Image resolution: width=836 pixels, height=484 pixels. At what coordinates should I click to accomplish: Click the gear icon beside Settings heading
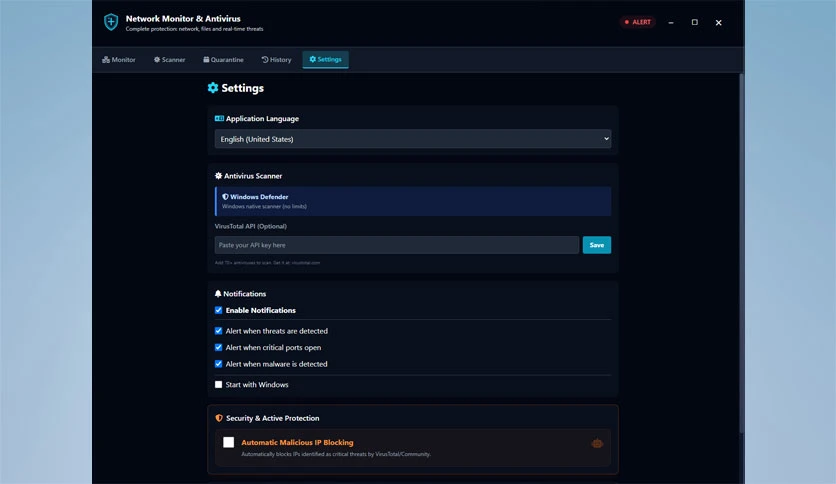tap(213, 87)
